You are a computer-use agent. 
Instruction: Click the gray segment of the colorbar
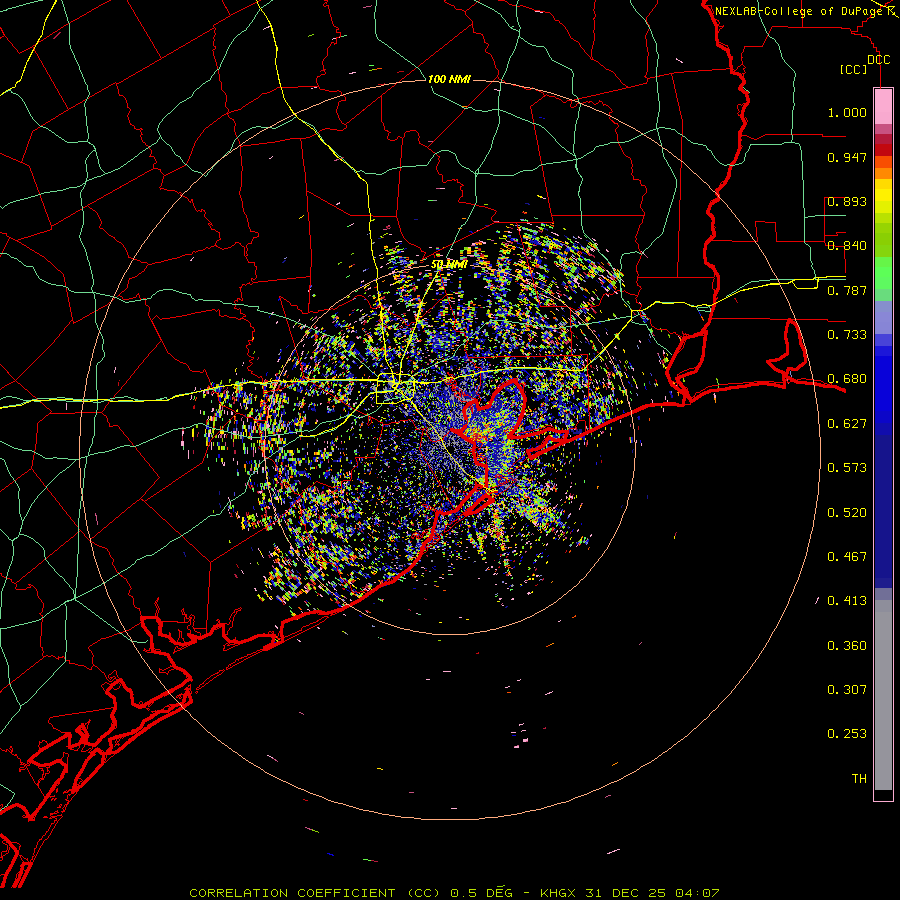pyautogui.click(x=883, y=695)
